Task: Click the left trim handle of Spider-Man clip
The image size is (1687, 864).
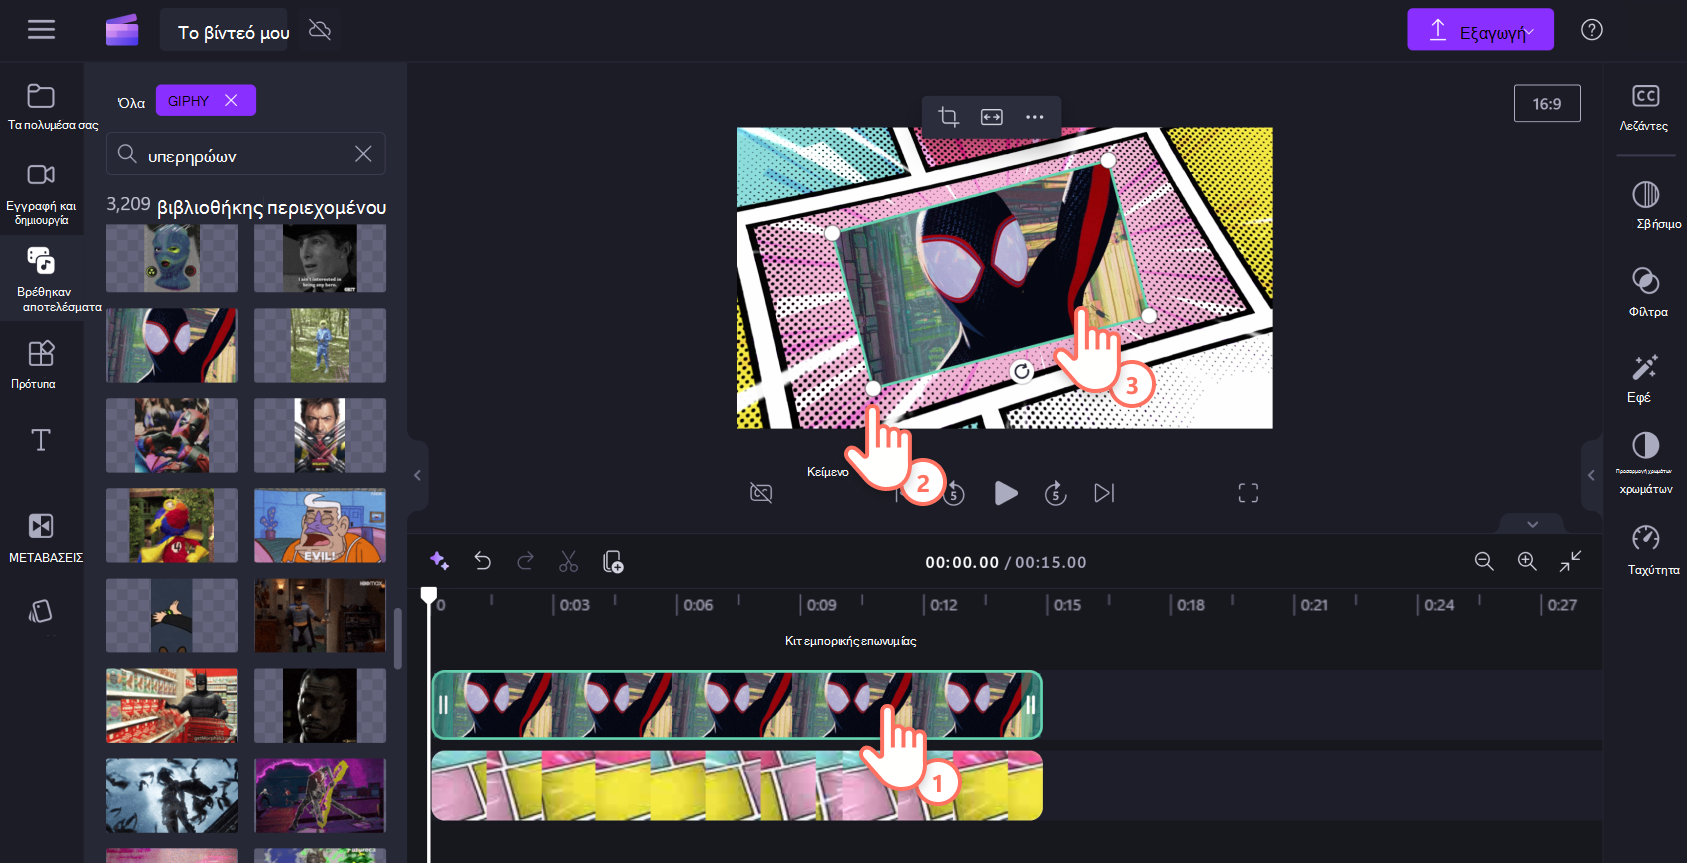Action: pyautogui.click(x=443, y=705)
